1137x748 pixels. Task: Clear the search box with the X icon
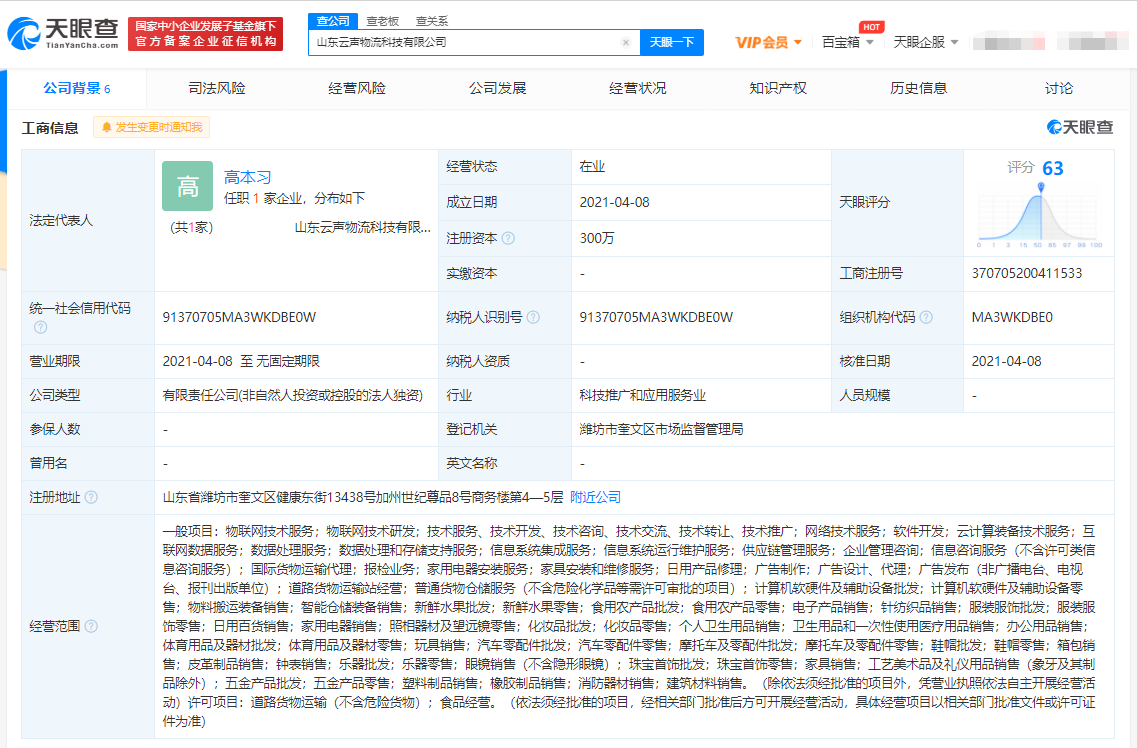pos(626,43)
